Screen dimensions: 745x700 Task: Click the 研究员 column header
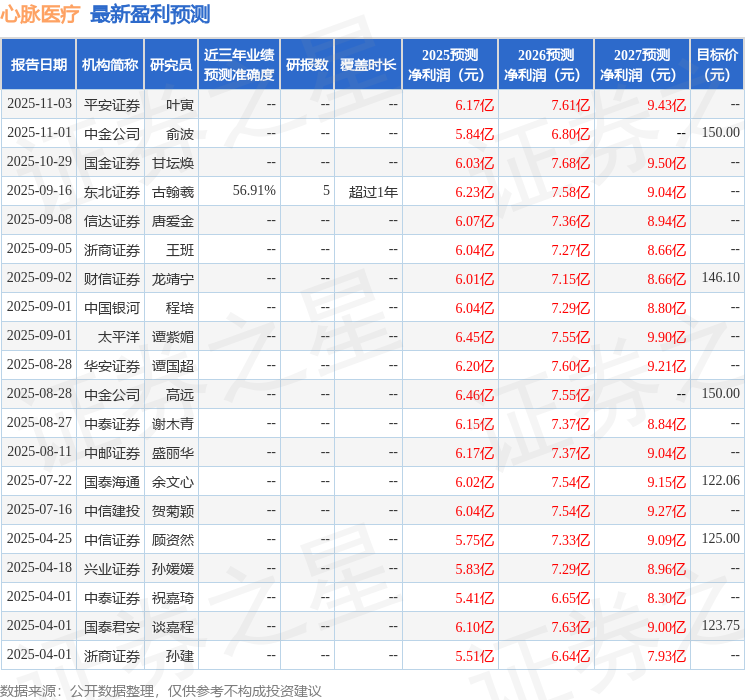[x=171, y=65]
